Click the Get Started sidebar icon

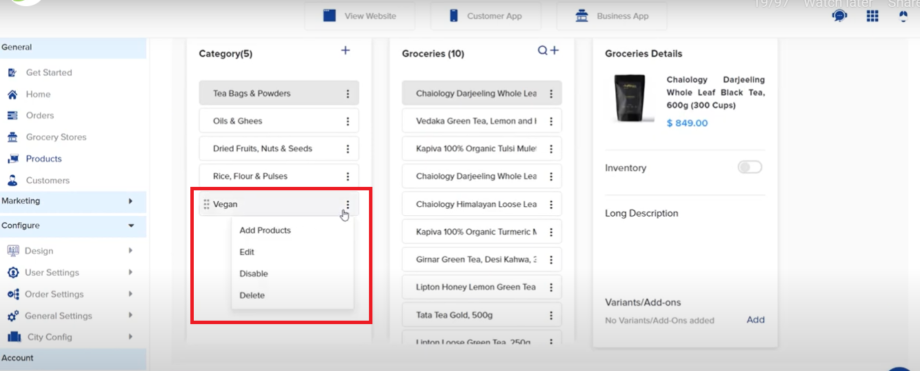coord(12,73)
